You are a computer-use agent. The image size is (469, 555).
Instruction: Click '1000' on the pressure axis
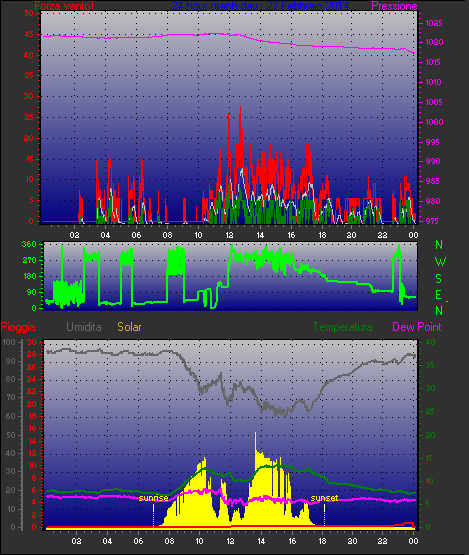click(x=434, y=122)
